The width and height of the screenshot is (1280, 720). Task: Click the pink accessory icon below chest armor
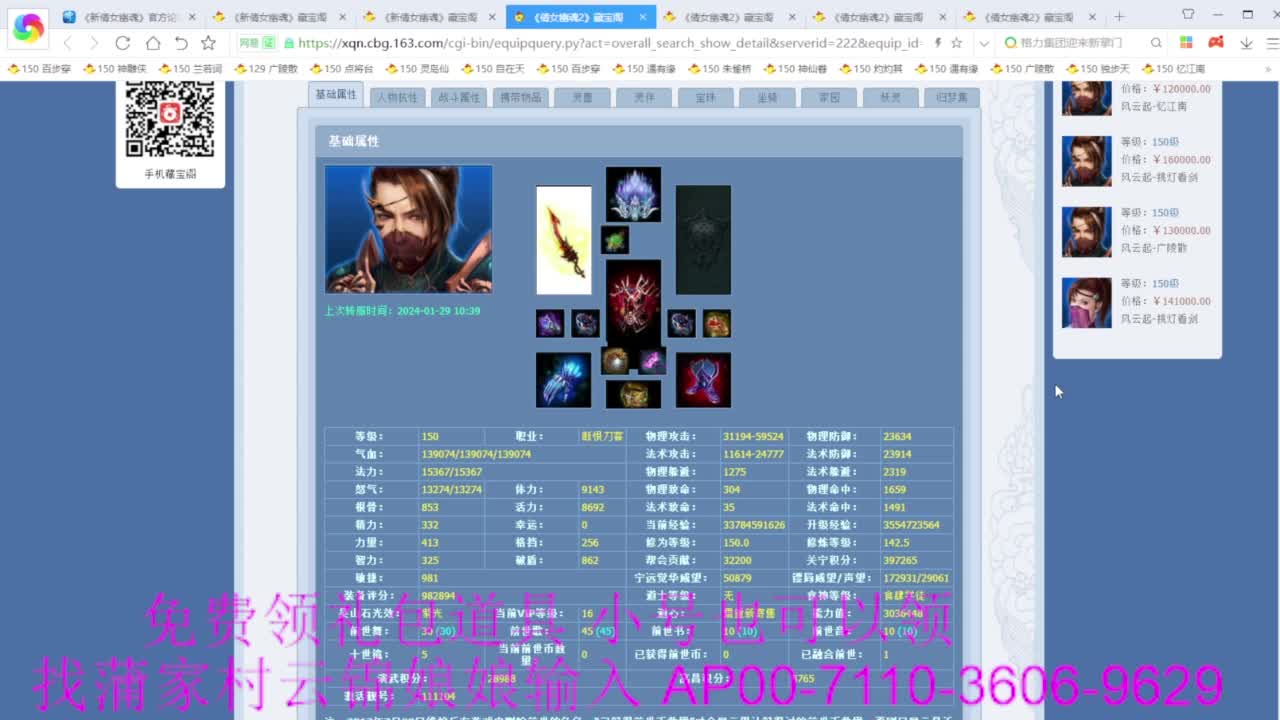pos(652,361)
